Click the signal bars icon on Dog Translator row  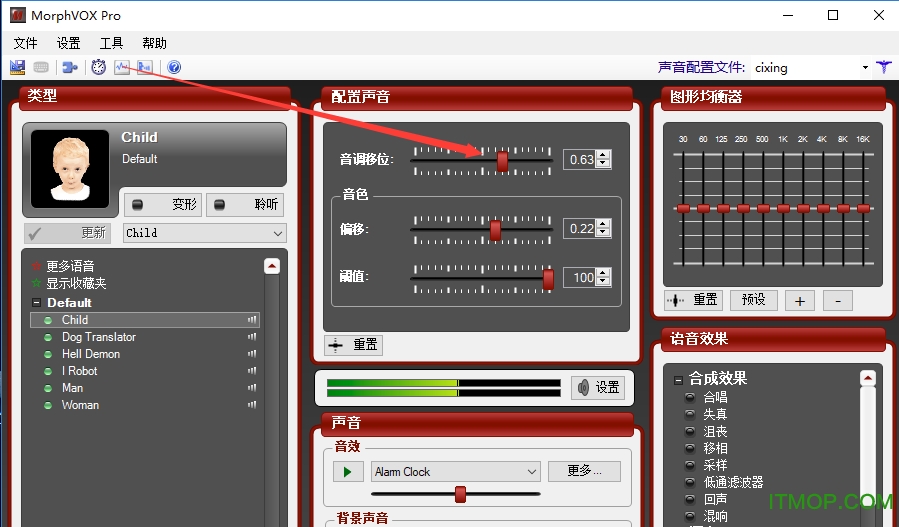coord(252,337)
